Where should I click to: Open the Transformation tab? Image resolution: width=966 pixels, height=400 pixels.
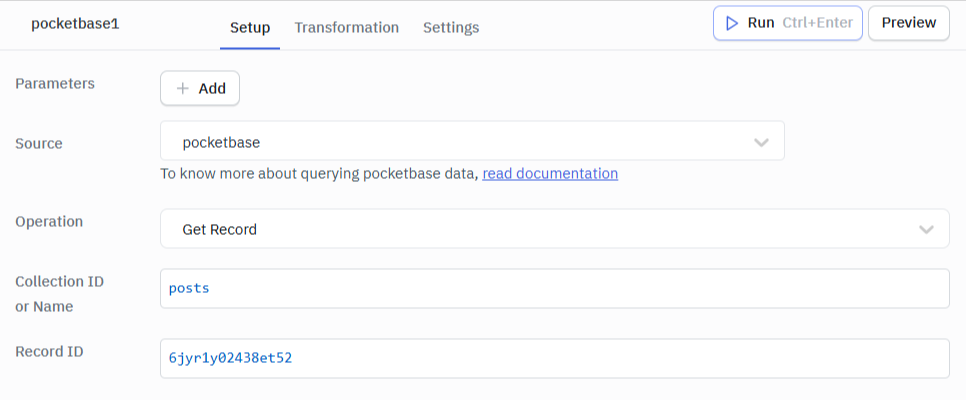346,28
